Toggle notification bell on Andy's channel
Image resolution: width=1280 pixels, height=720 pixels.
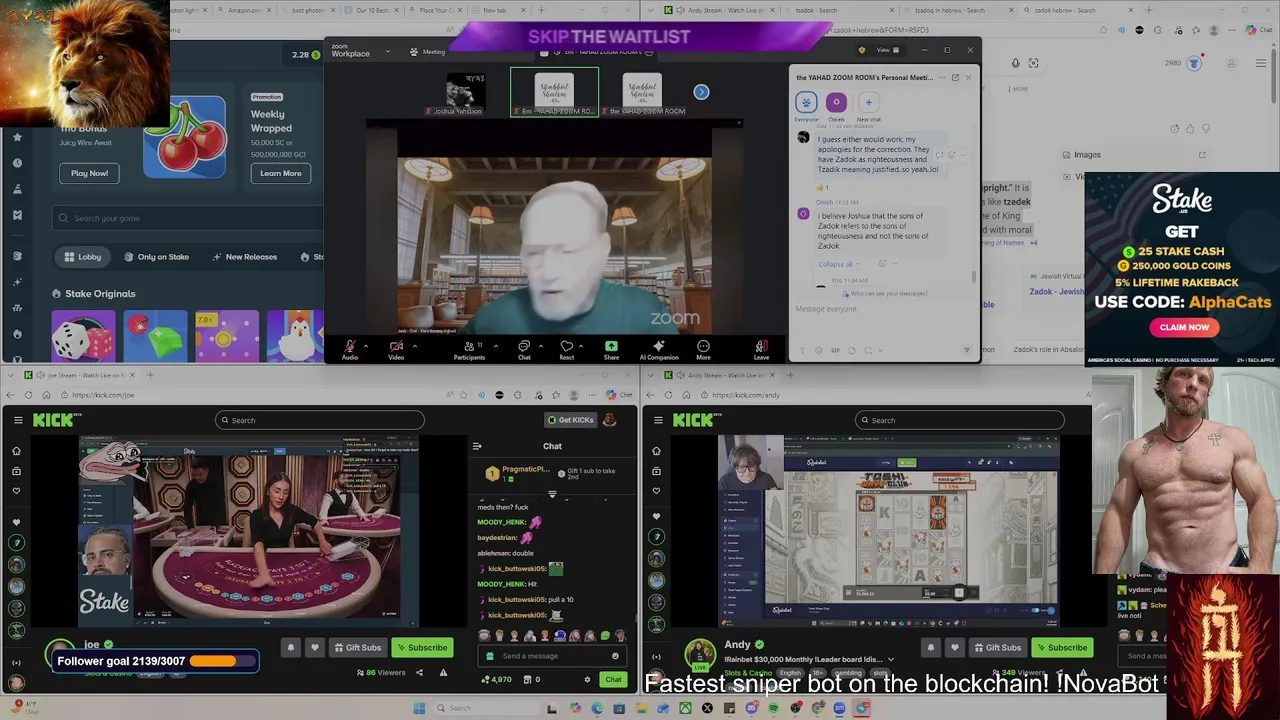pos(931,648)
